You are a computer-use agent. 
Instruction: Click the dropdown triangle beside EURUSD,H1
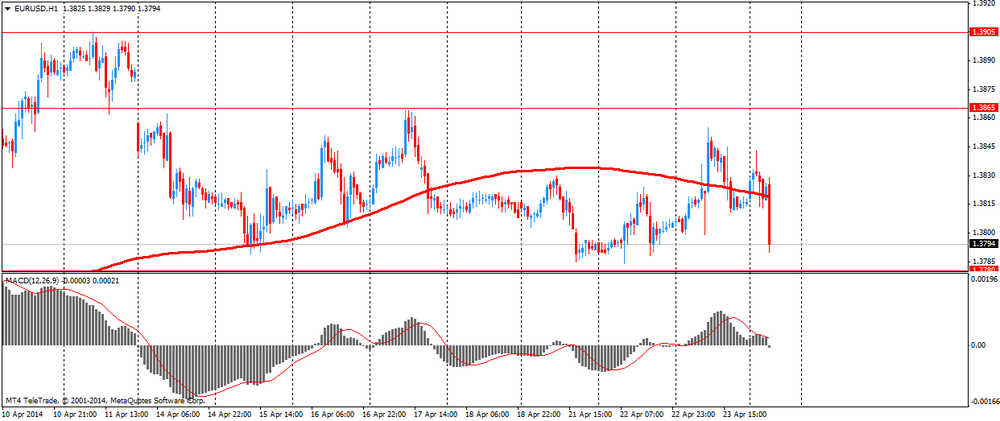click(8, 8)
